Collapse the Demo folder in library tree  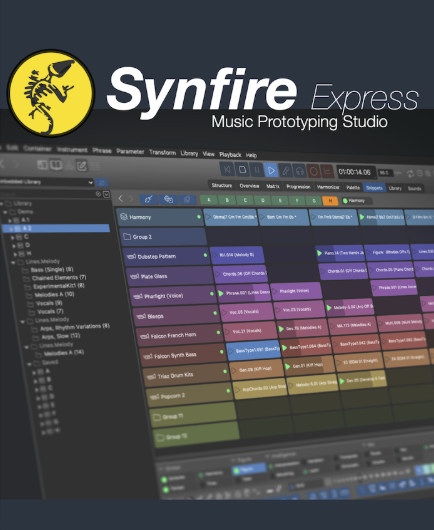[x=5, y=212]
